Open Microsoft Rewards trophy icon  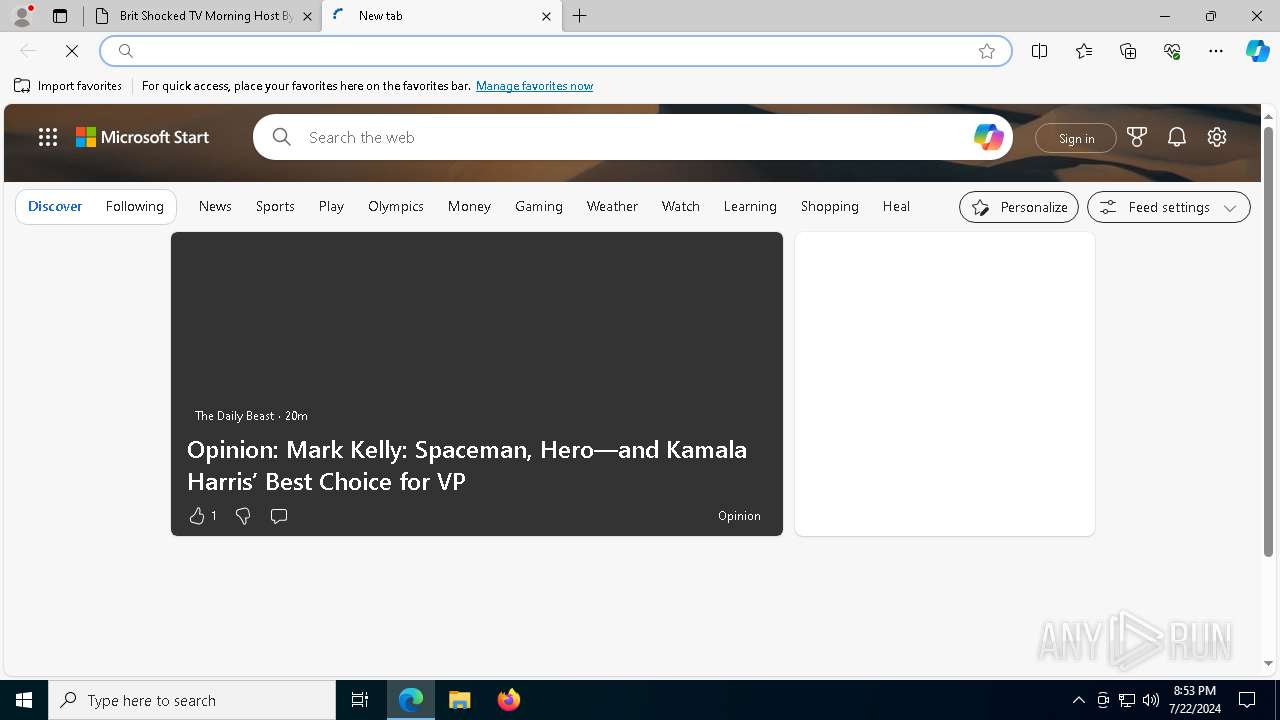(1137, 137)
